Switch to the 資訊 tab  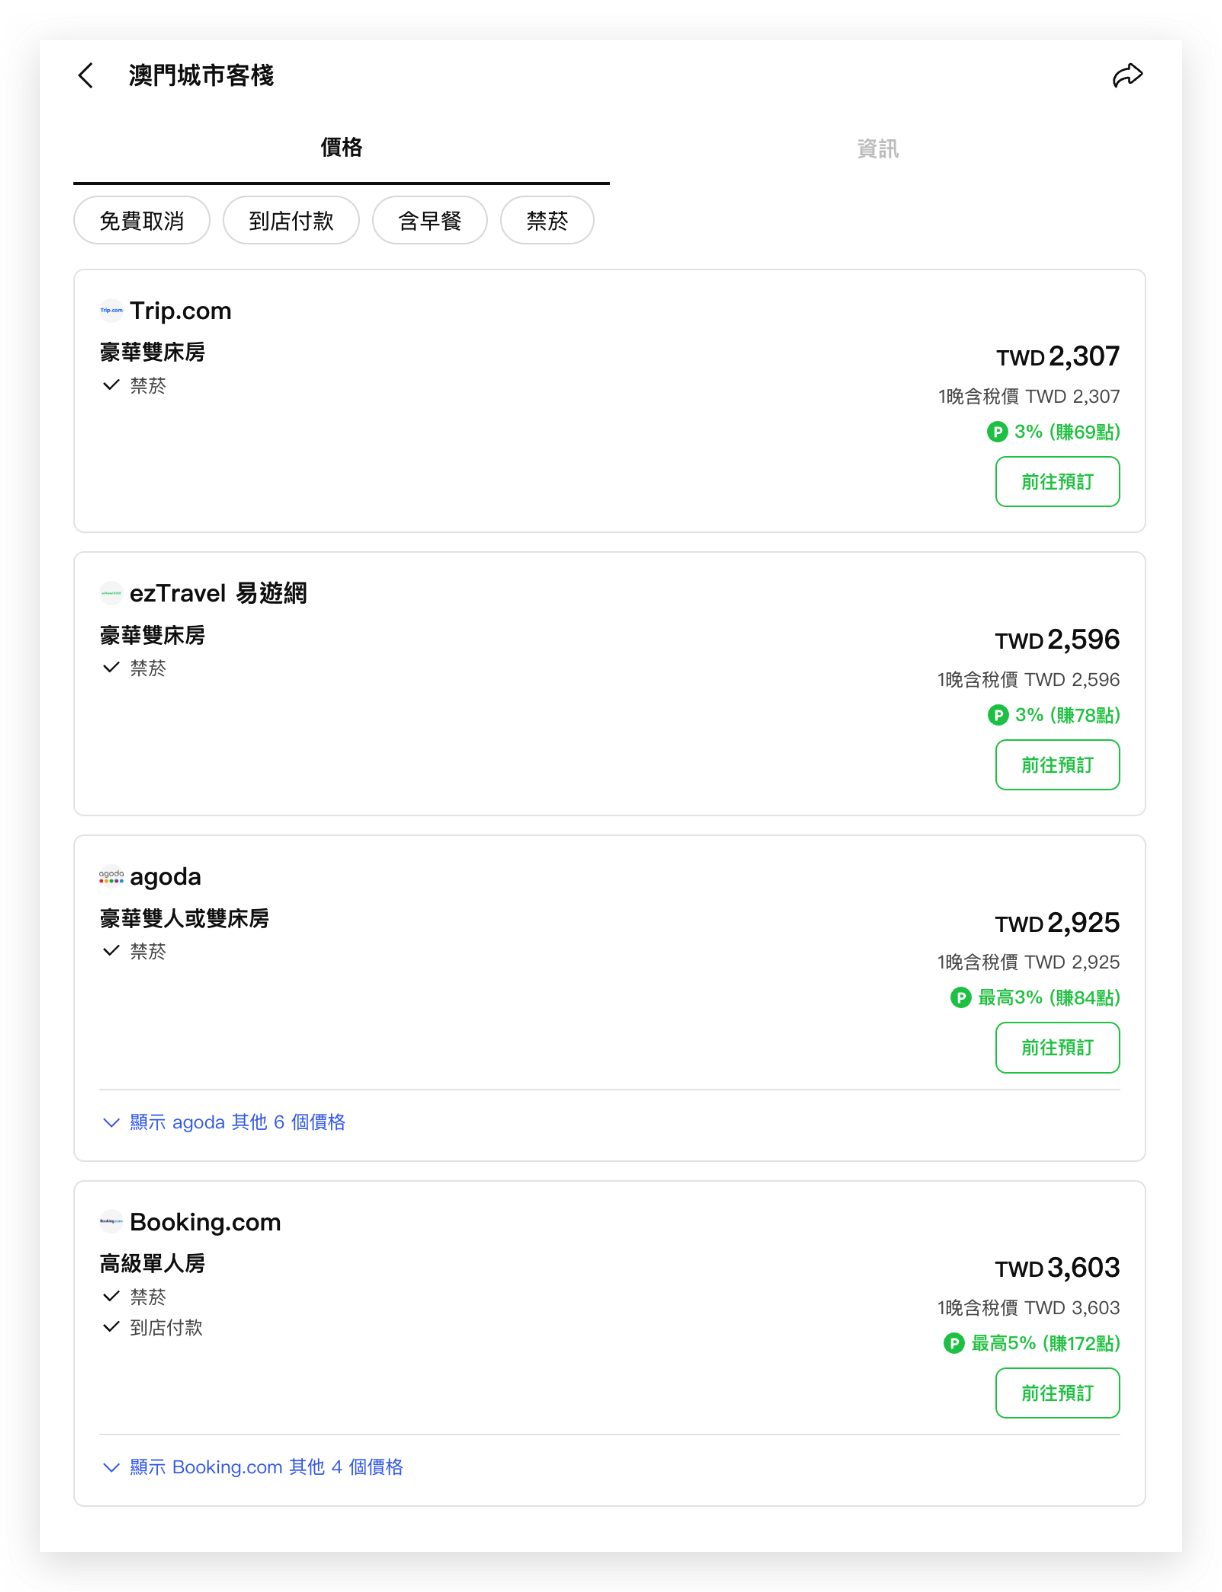[x=877, y=149]
